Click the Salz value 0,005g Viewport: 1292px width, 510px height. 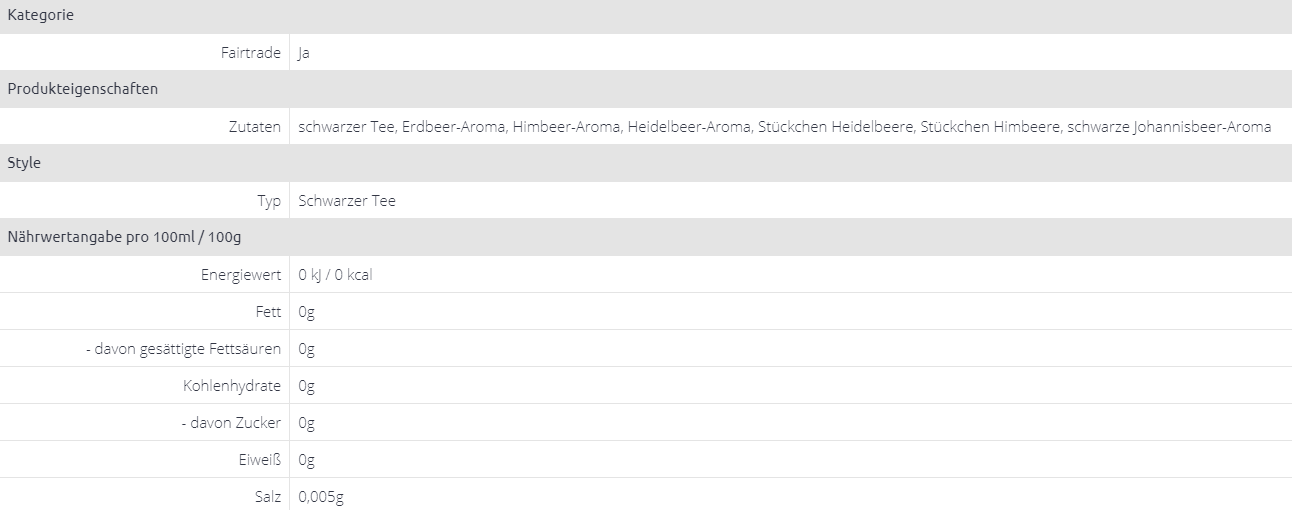(322, 497)
